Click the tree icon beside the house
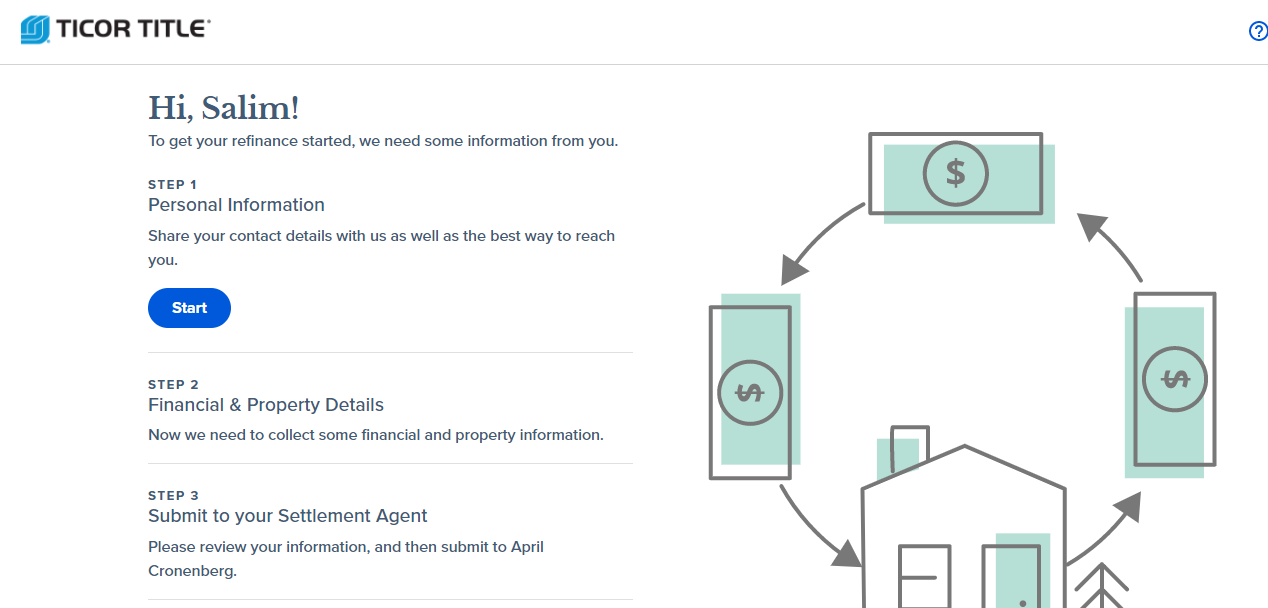Viewport: 1268px width, 608px height. pos(1101,586)
